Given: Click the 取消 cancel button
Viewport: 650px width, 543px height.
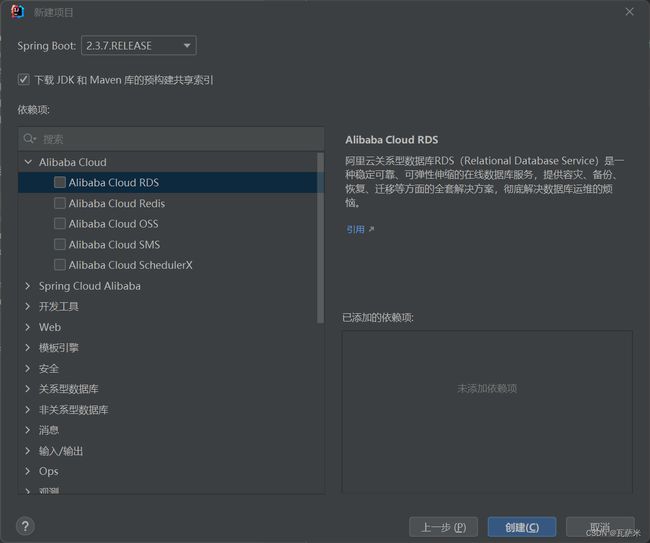Looking at the screenshot, I should pos(600,527).
